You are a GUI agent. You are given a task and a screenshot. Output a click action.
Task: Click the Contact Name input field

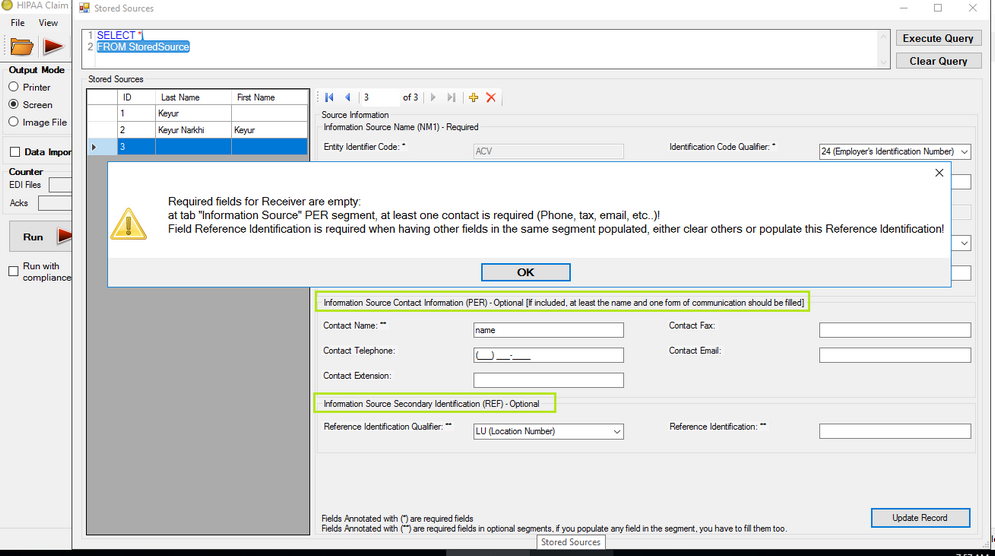pos(548,330)
